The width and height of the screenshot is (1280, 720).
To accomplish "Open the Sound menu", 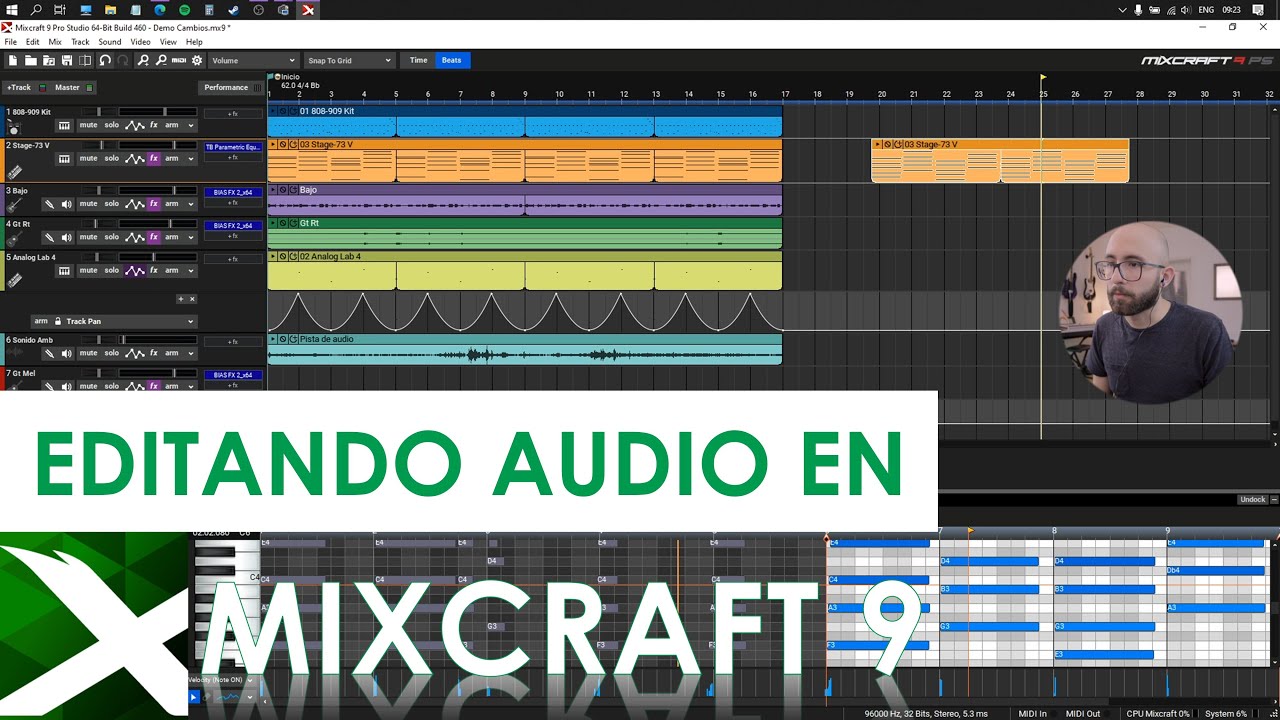I will (110, 42).
